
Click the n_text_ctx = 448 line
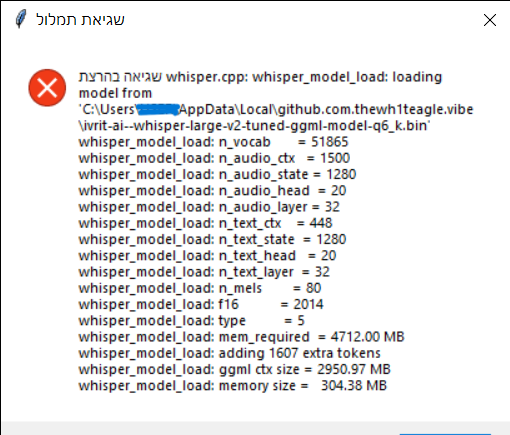(x=205, y=223)
